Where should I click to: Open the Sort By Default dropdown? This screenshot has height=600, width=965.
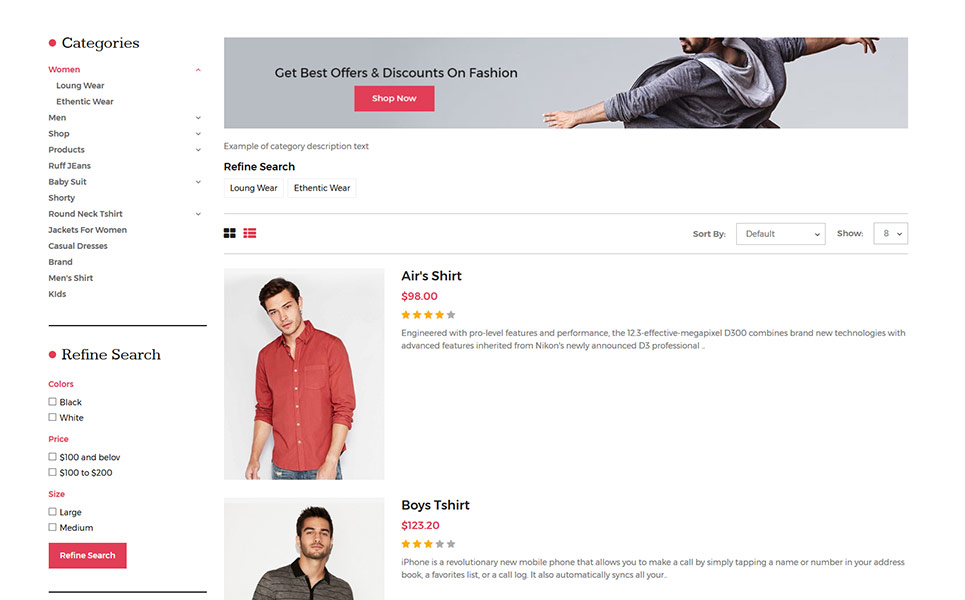pyautogui.click(x=780, y=234)
